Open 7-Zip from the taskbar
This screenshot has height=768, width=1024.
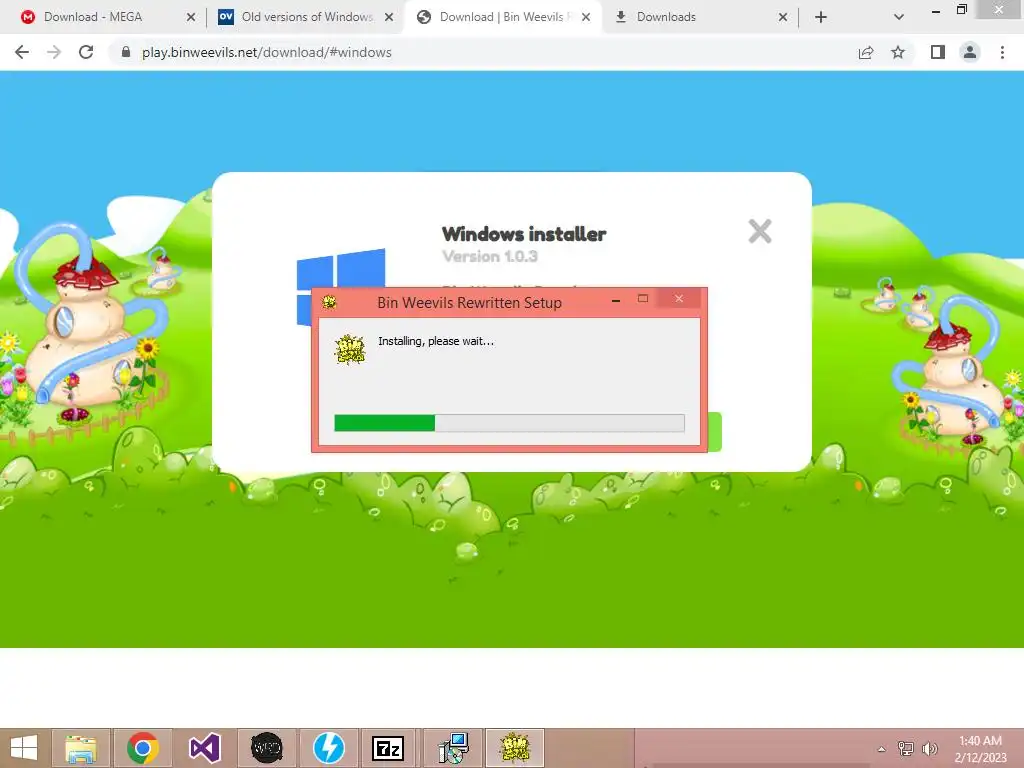[388, 748]
